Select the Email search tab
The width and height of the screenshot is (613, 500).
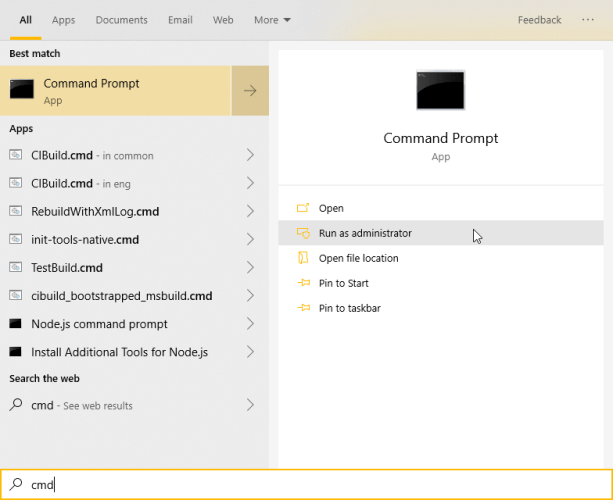coord(179,20)
